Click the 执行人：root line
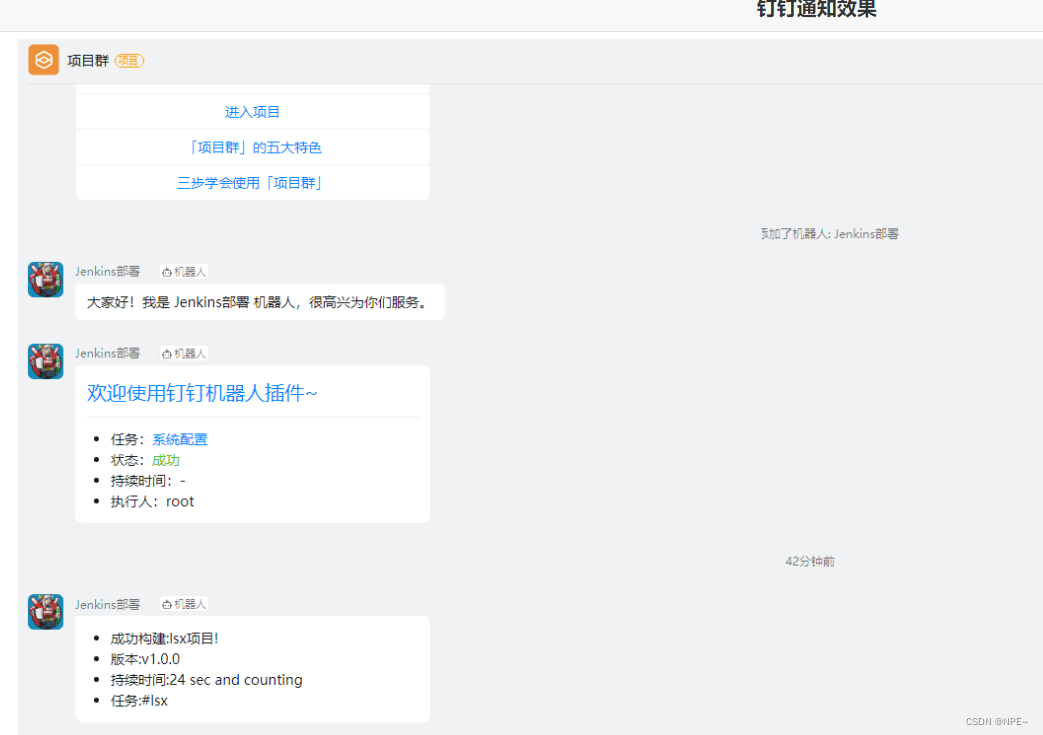 [152, 502]
